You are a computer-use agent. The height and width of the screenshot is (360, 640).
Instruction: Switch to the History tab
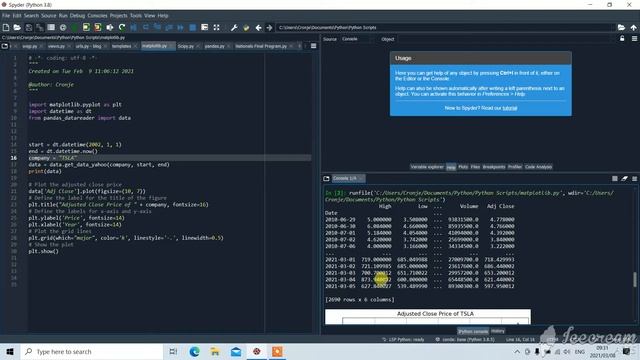pos(498,331)
